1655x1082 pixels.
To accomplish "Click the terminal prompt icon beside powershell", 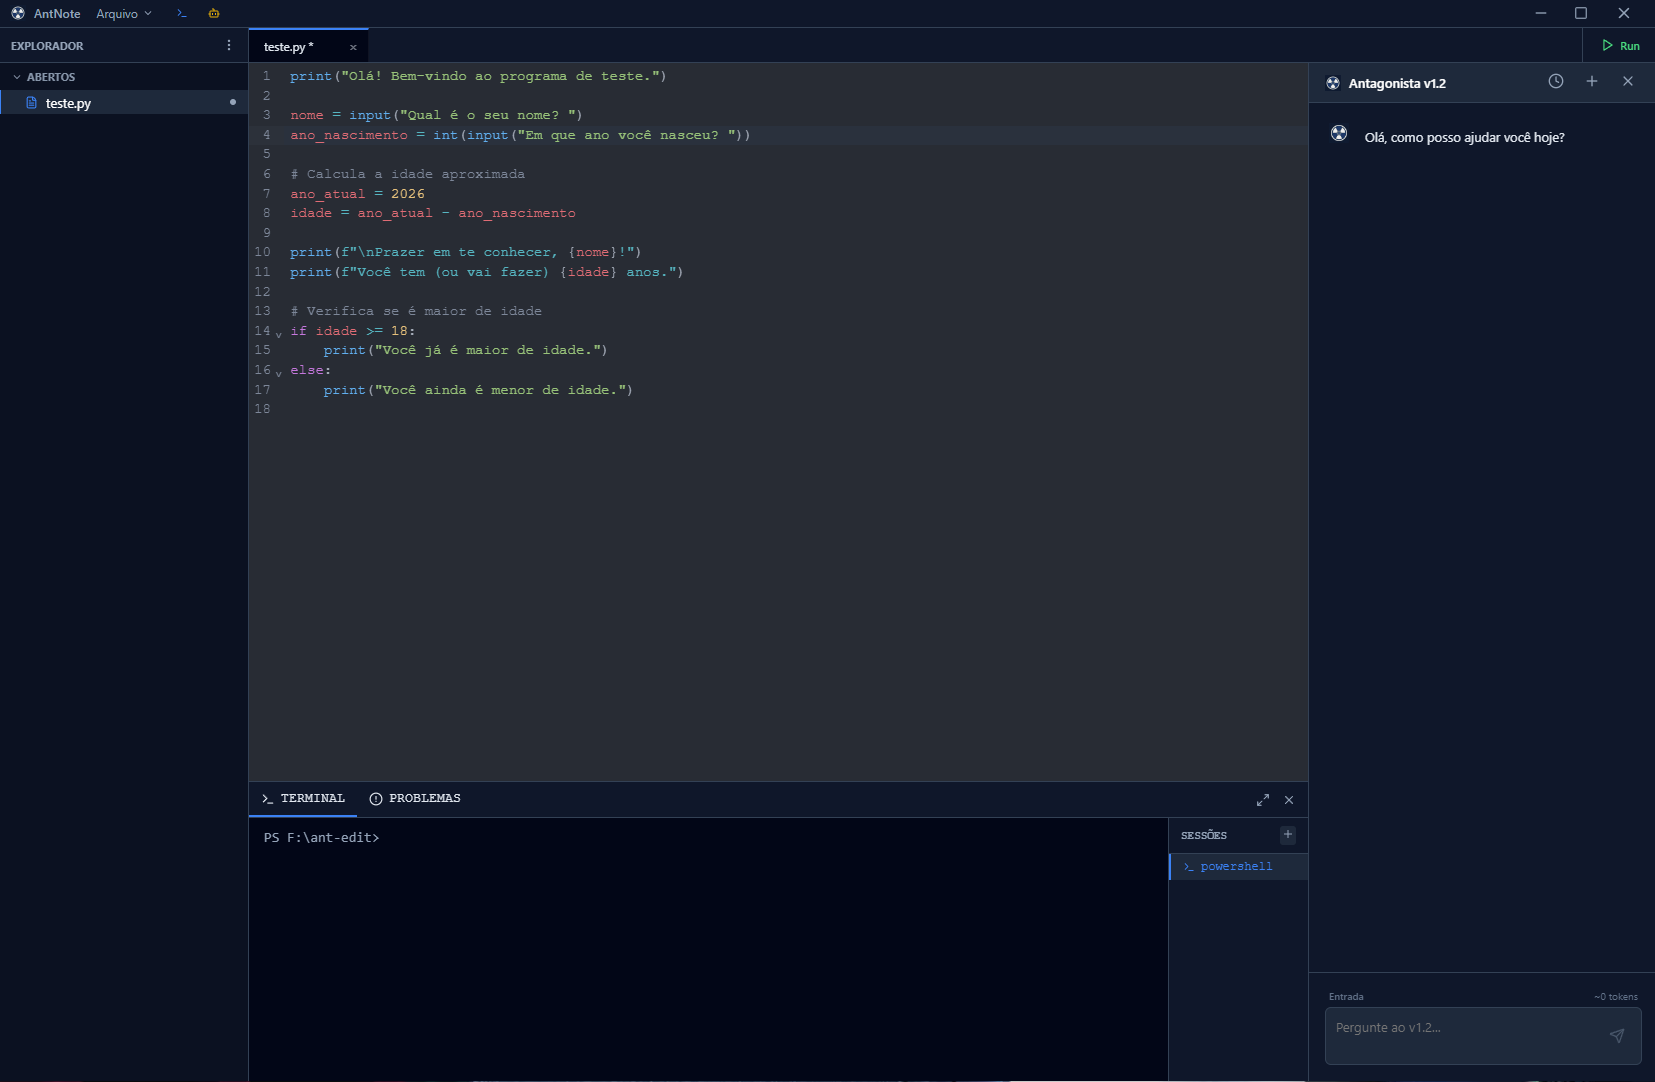I will click(x=1188, y=866).
